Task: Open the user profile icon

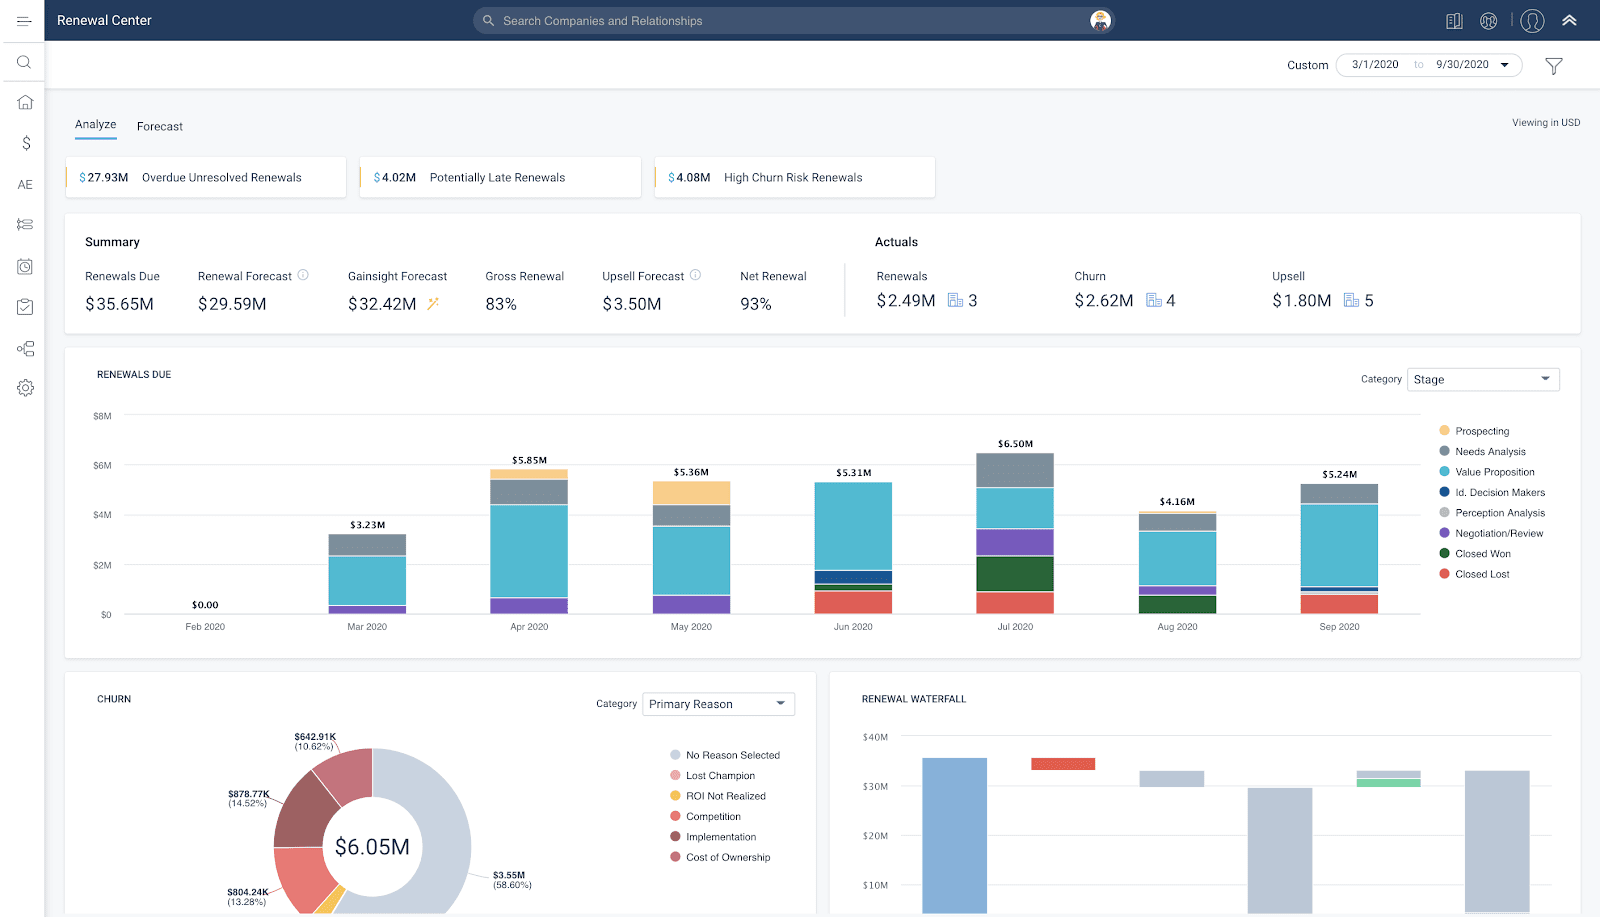Action: coord(1532,21)
